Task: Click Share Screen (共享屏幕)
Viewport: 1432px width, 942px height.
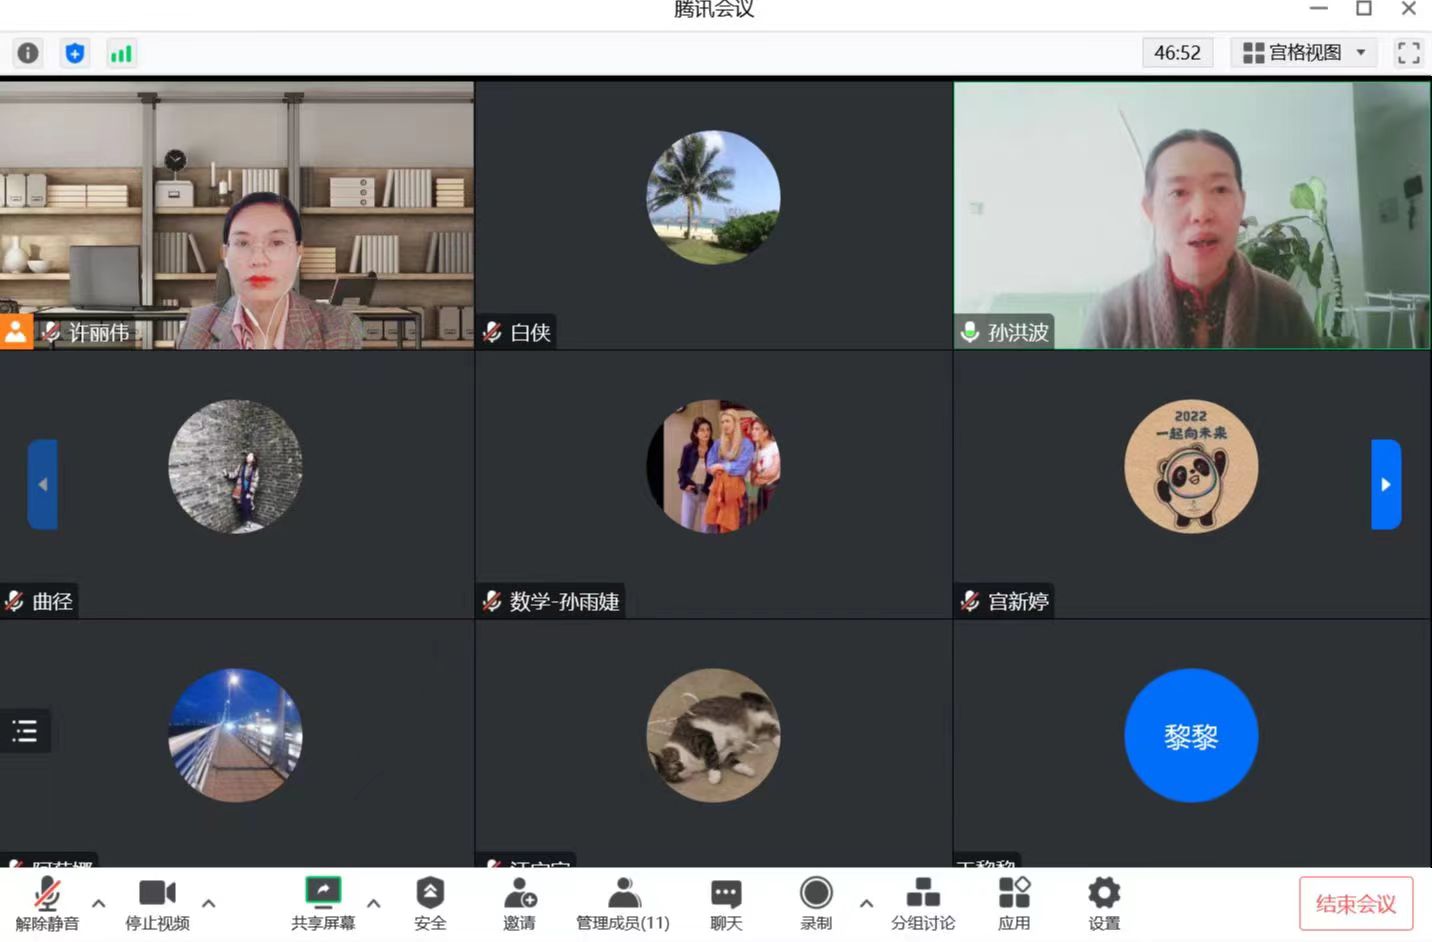Action: click(323, 903)
